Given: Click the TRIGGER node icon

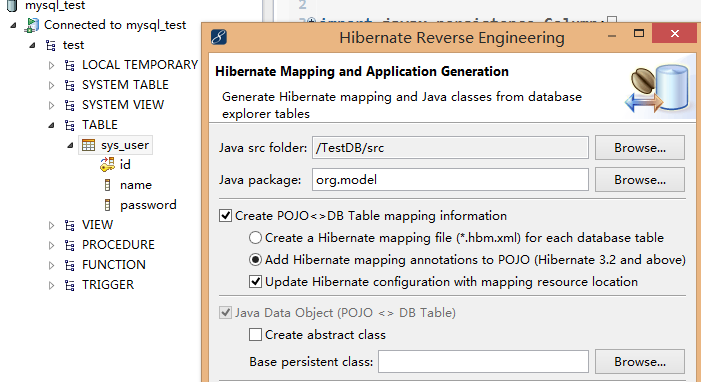Looking at the screenshot, I should (70, 285).
